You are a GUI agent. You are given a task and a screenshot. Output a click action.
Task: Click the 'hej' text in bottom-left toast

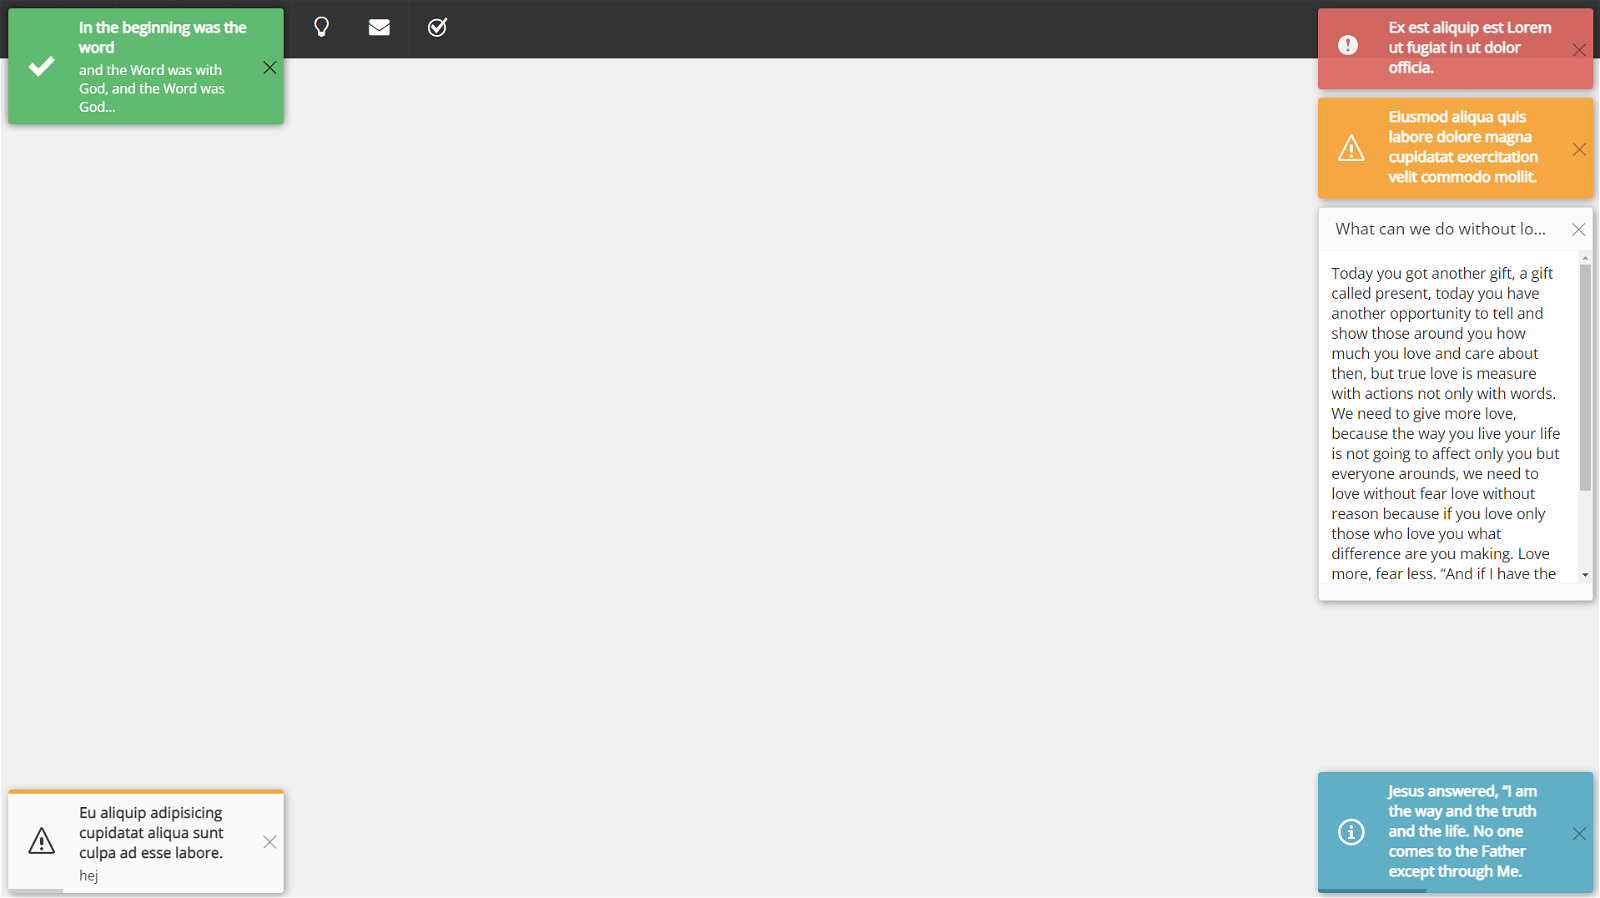click(x=89, y=876)
